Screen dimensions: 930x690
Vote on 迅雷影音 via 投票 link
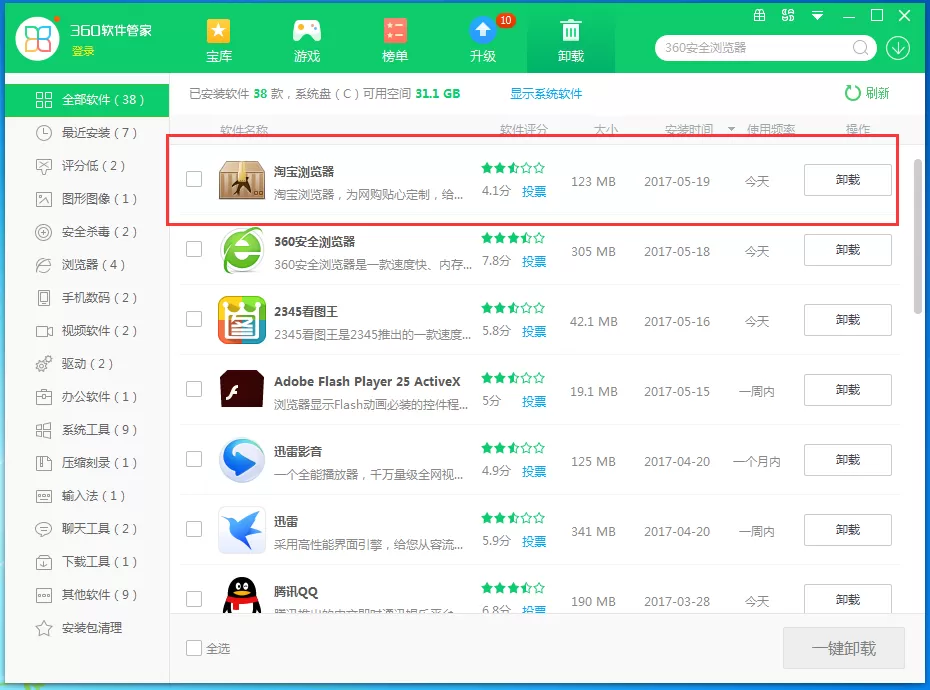pos(534,471)
